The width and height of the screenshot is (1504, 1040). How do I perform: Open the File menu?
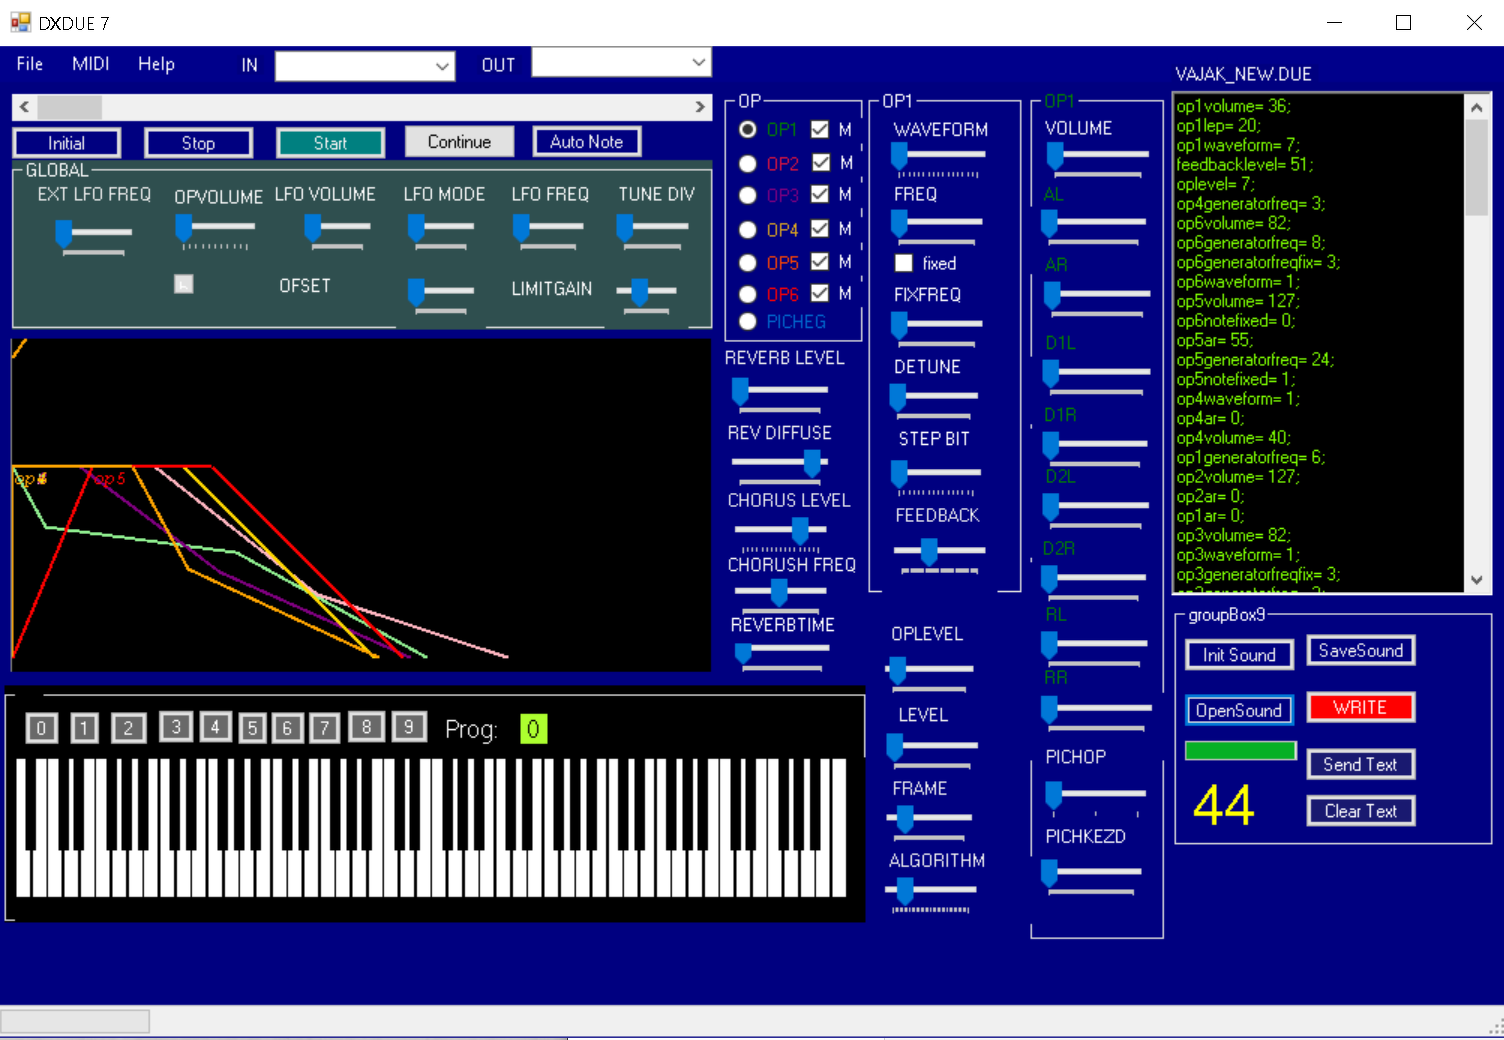point(30,64)
